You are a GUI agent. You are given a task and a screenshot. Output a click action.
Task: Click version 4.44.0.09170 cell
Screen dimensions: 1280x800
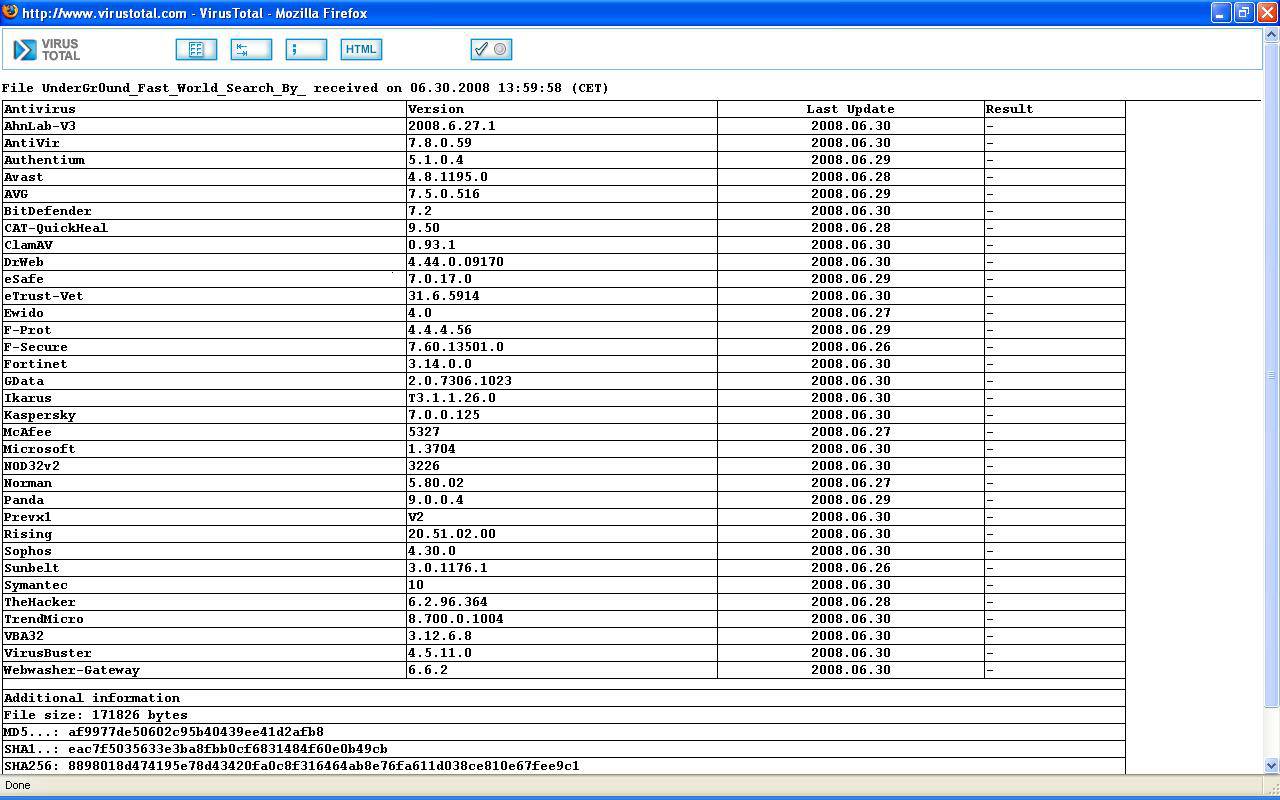click(456, 262)
